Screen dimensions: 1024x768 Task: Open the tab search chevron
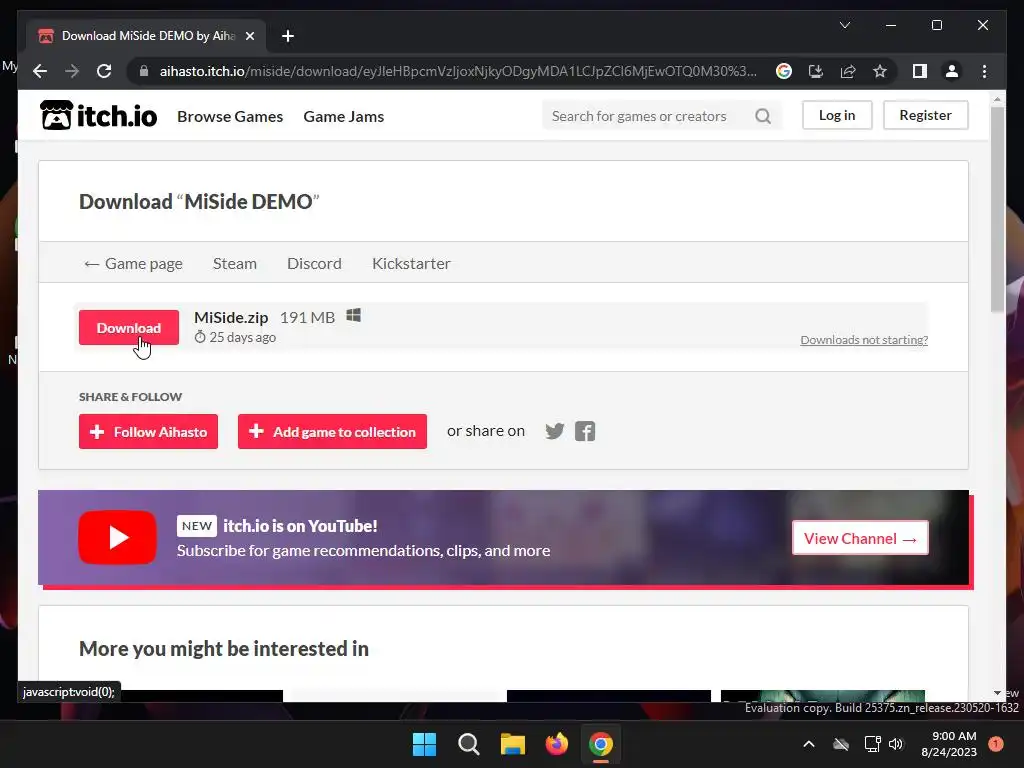(844, 25)
